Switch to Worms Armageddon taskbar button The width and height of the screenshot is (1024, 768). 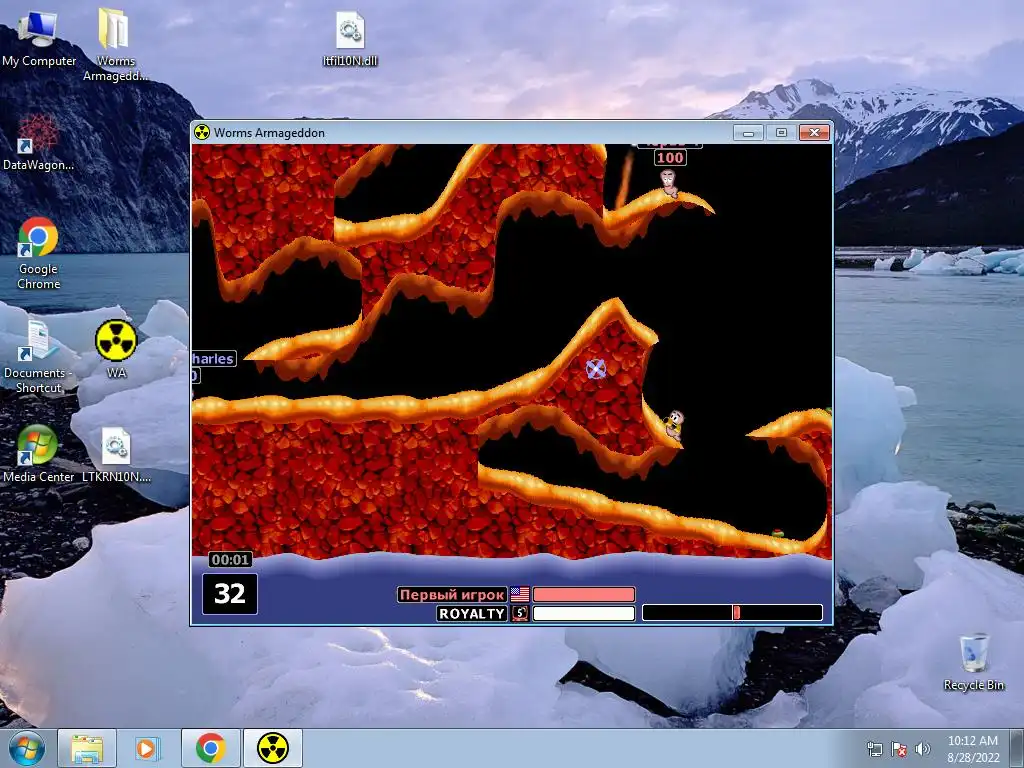(273, 748)
